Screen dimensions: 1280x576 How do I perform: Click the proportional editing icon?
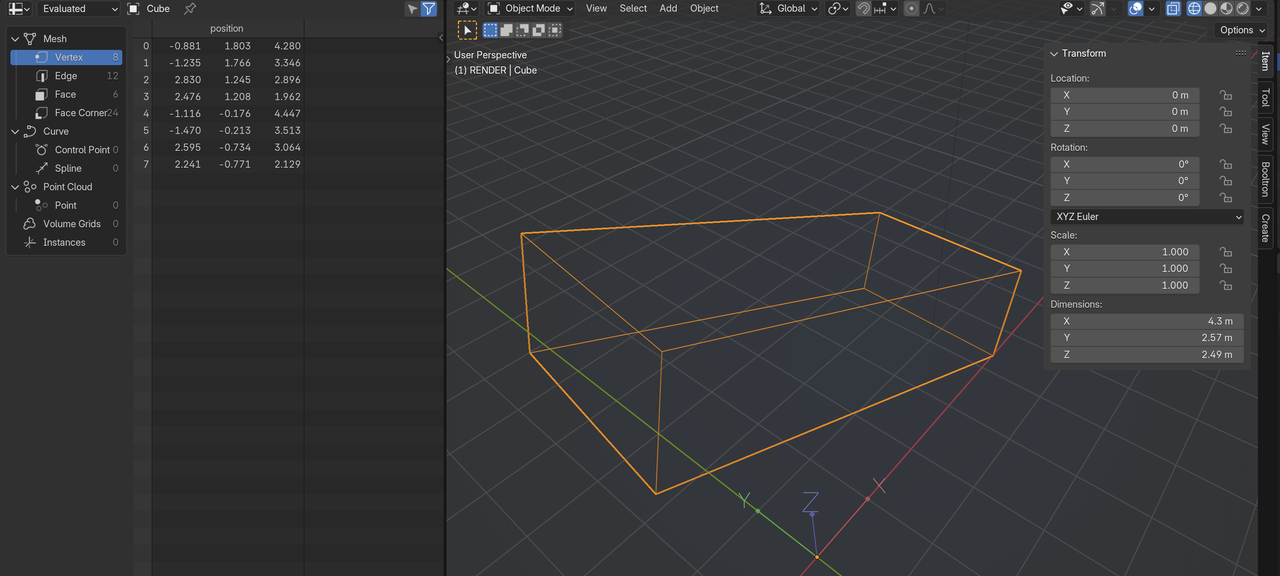pos(911,8)
